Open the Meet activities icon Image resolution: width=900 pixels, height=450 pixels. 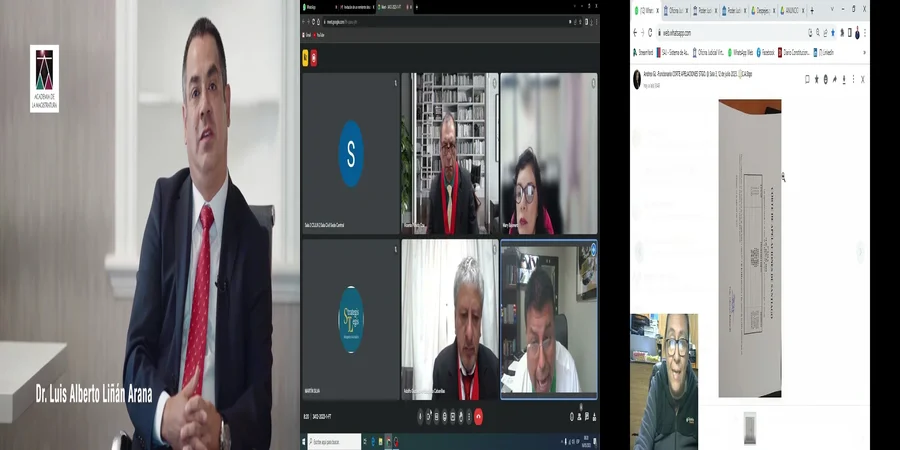click(594, 417)
